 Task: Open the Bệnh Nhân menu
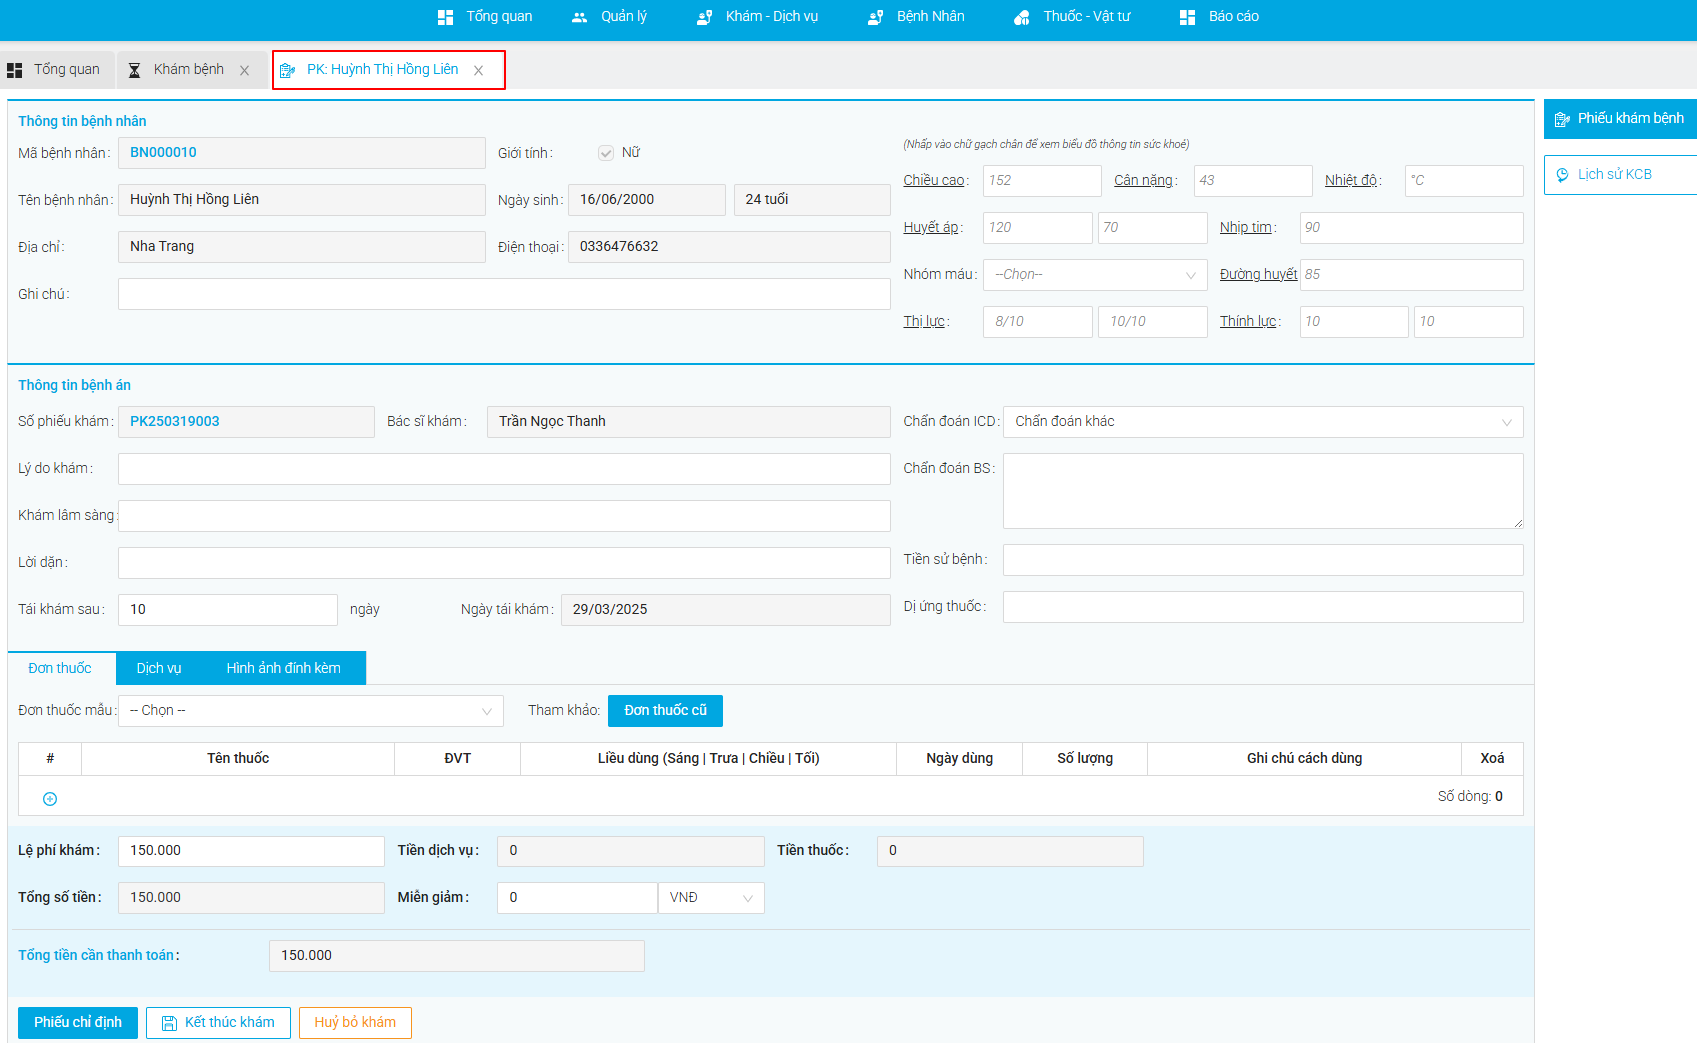pos(916,17)
